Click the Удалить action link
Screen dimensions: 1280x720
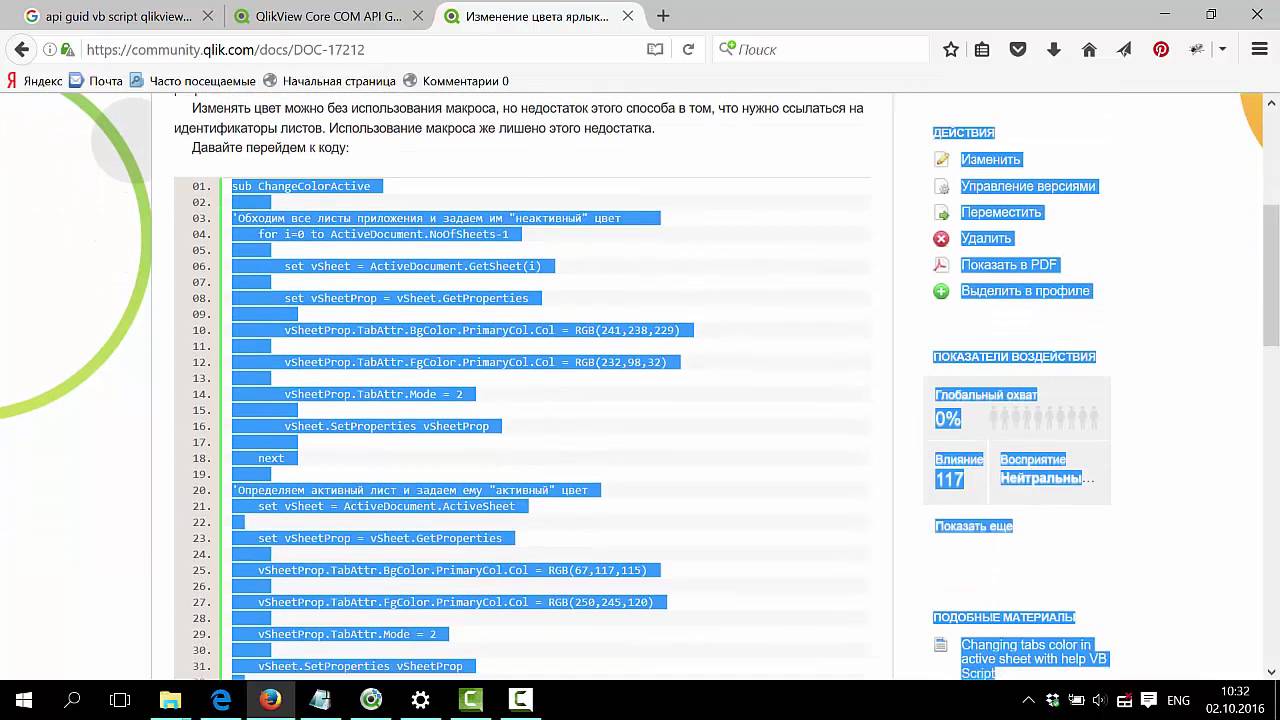(x=986, y=238)
